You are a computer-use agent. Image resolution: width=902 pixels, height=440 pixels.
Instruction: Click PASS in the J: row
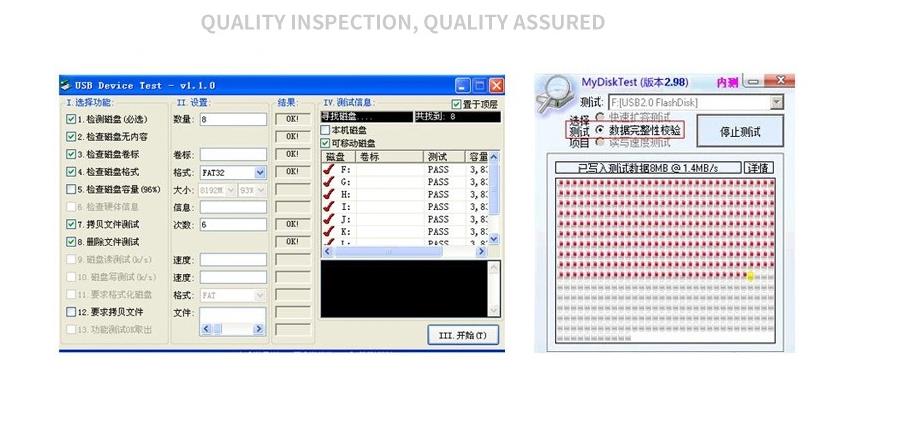(x=438, y=219)
